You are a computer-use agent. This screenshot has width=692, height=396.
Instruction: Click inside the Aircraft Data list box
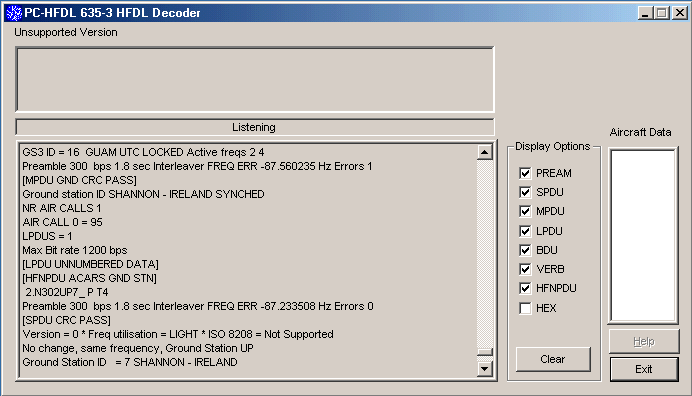tap(643, 235)
